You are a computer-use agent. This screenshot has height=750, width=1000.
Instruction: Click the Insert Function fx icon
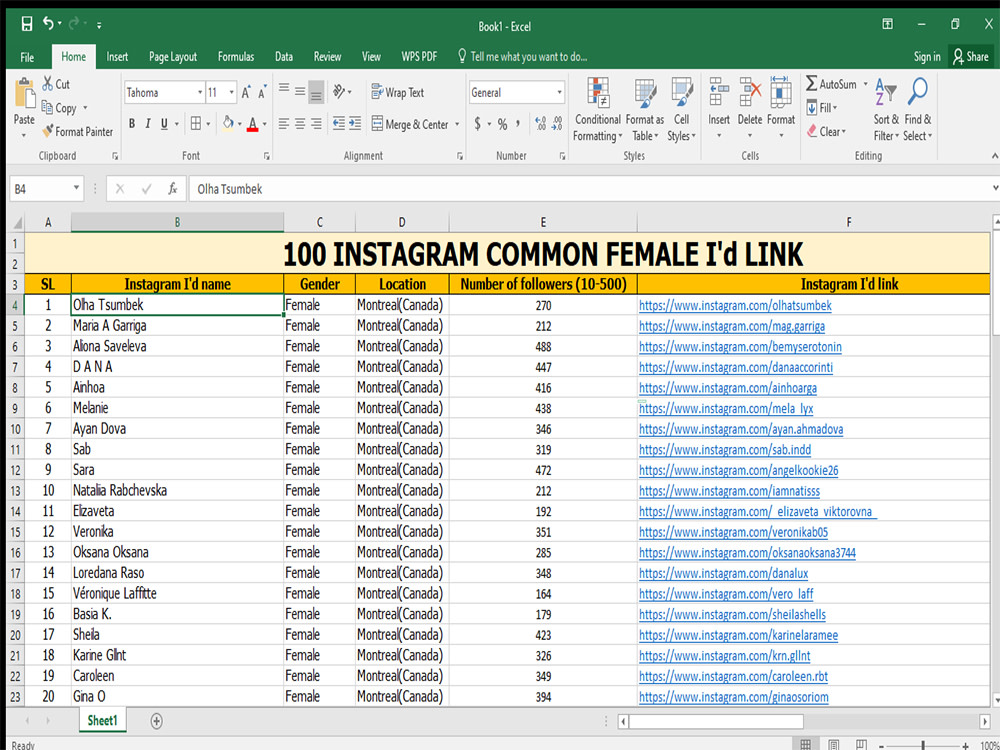click(172, 188)
